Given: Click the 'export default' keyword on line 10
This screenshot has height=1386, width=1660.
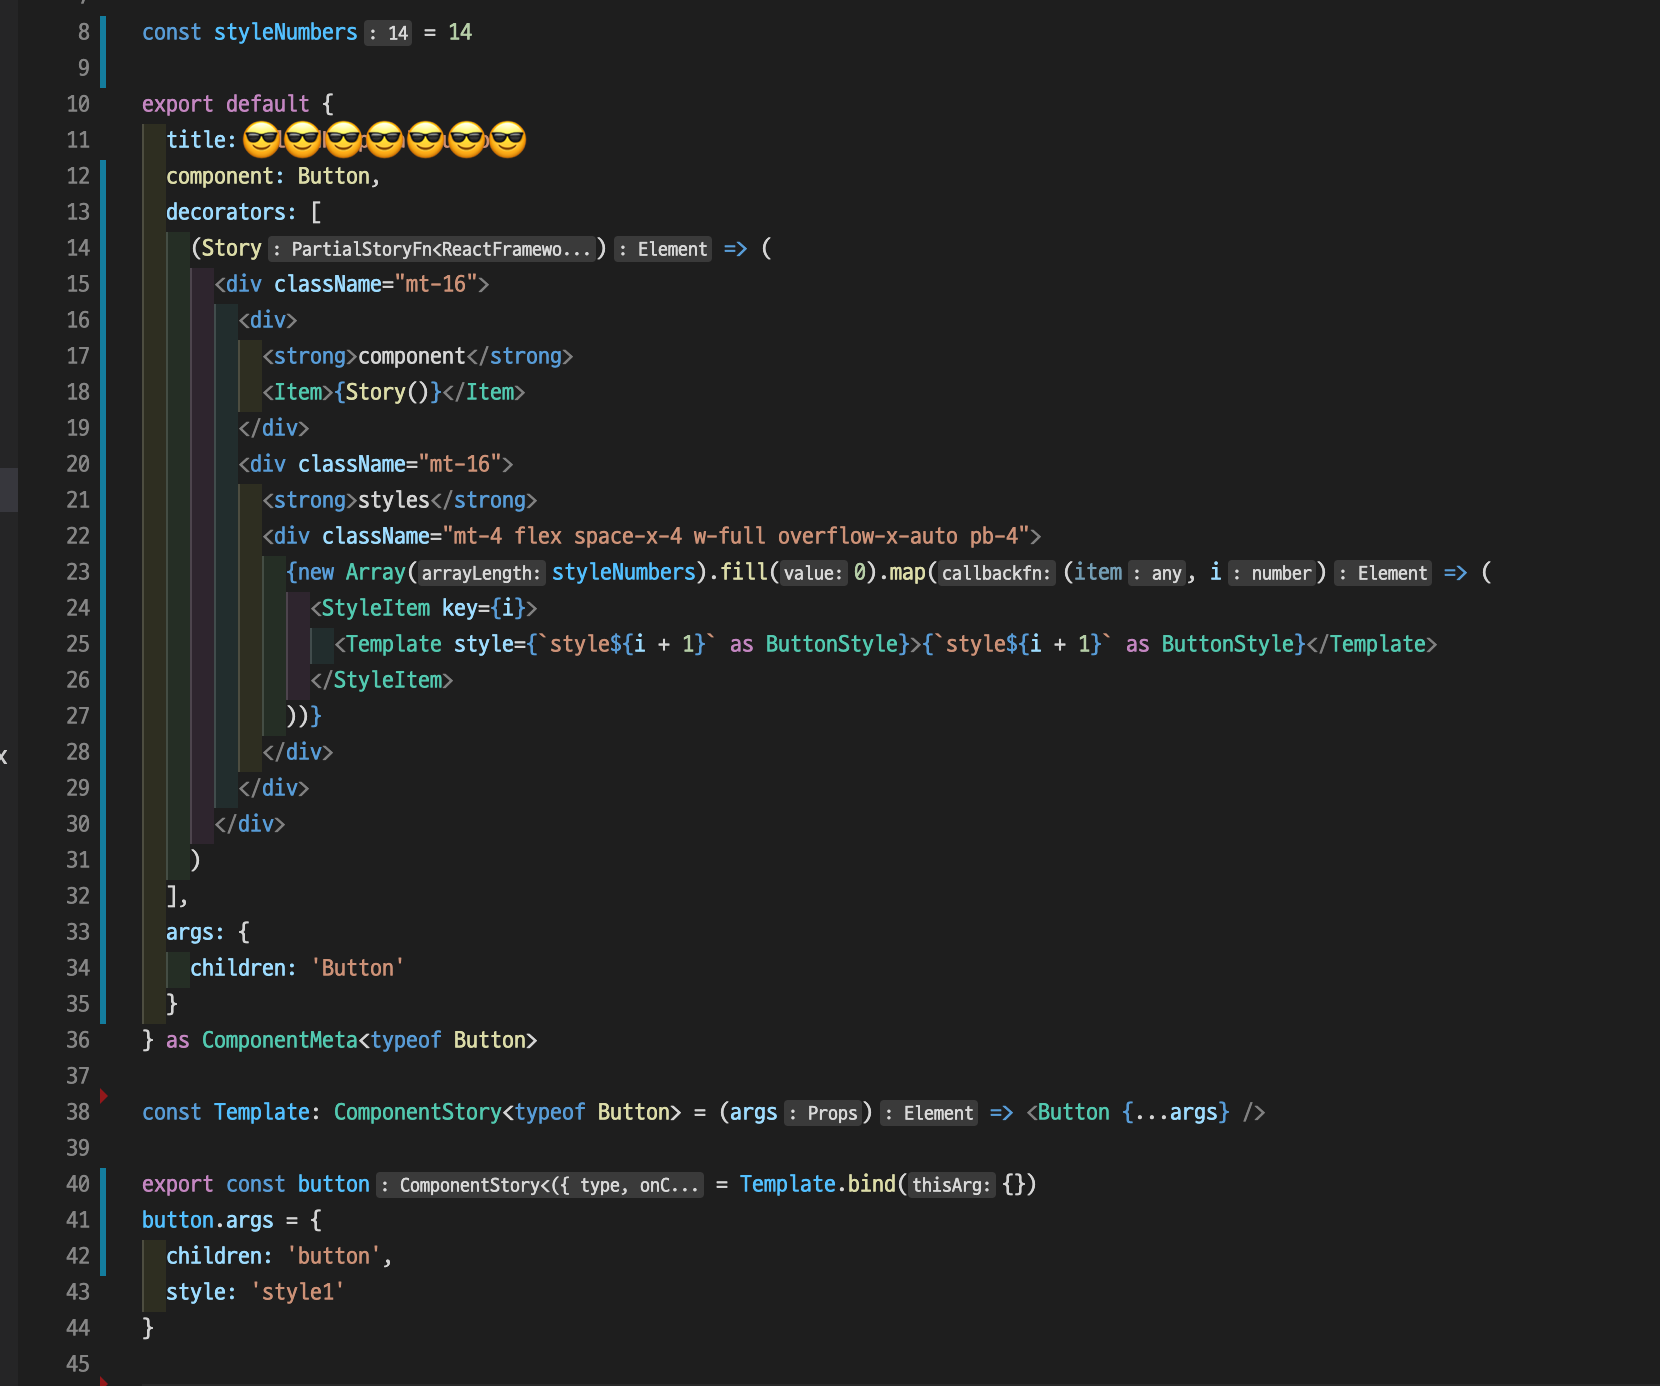Looking at the screenshot, I should pyautogui.click(x=226, y=104).
